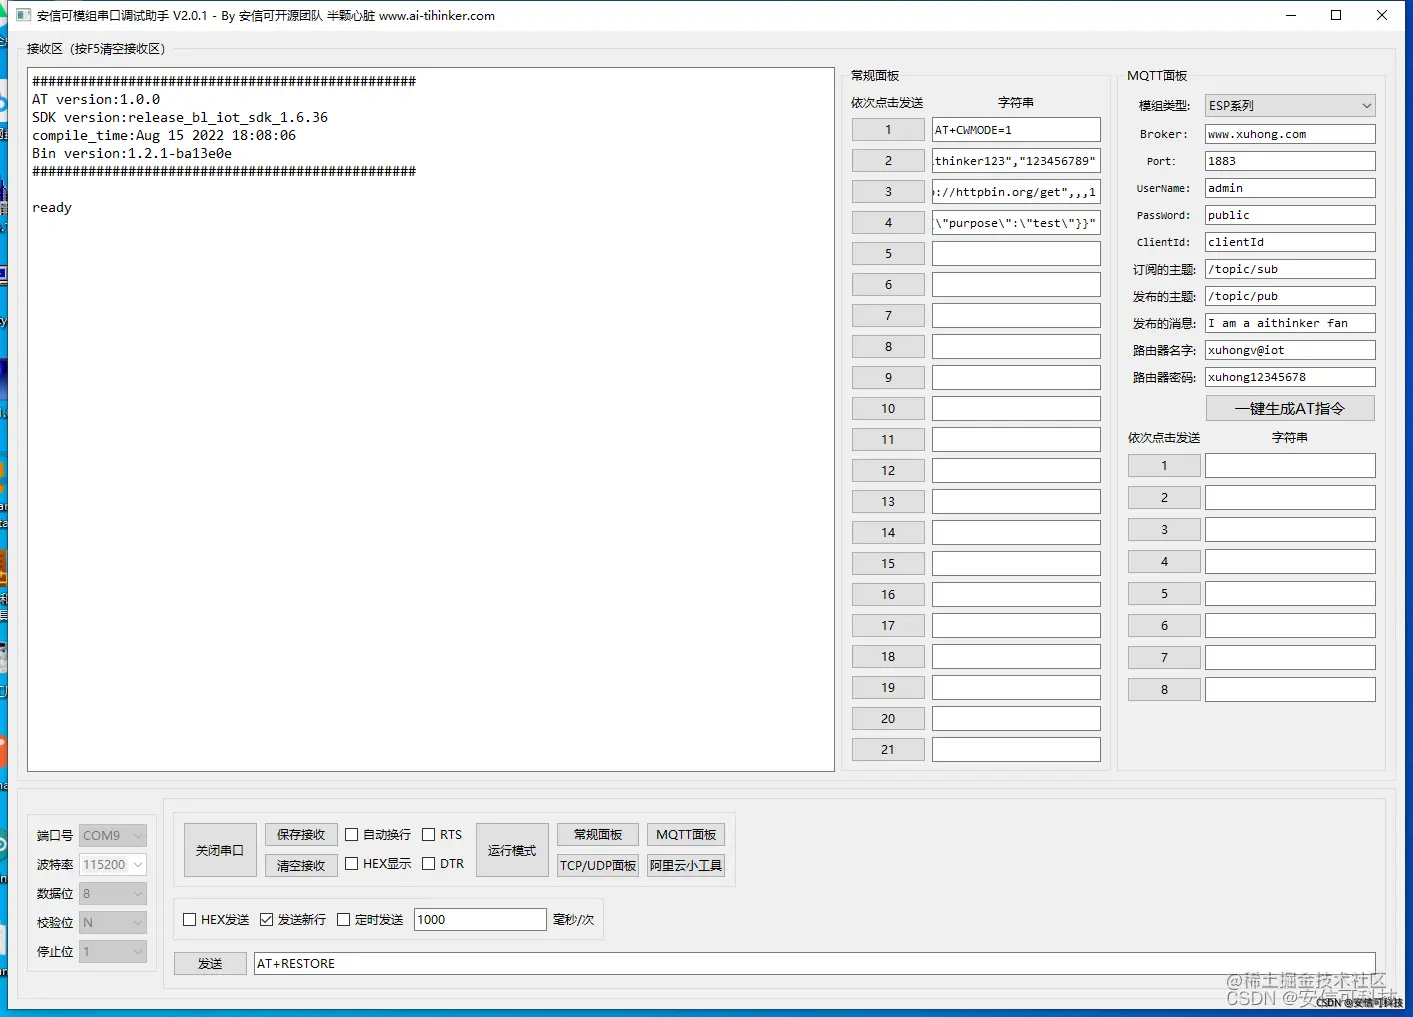Focus the 发布的消息 field
Viewport: 1413px width, 1017px height.
pos(1290,323)
